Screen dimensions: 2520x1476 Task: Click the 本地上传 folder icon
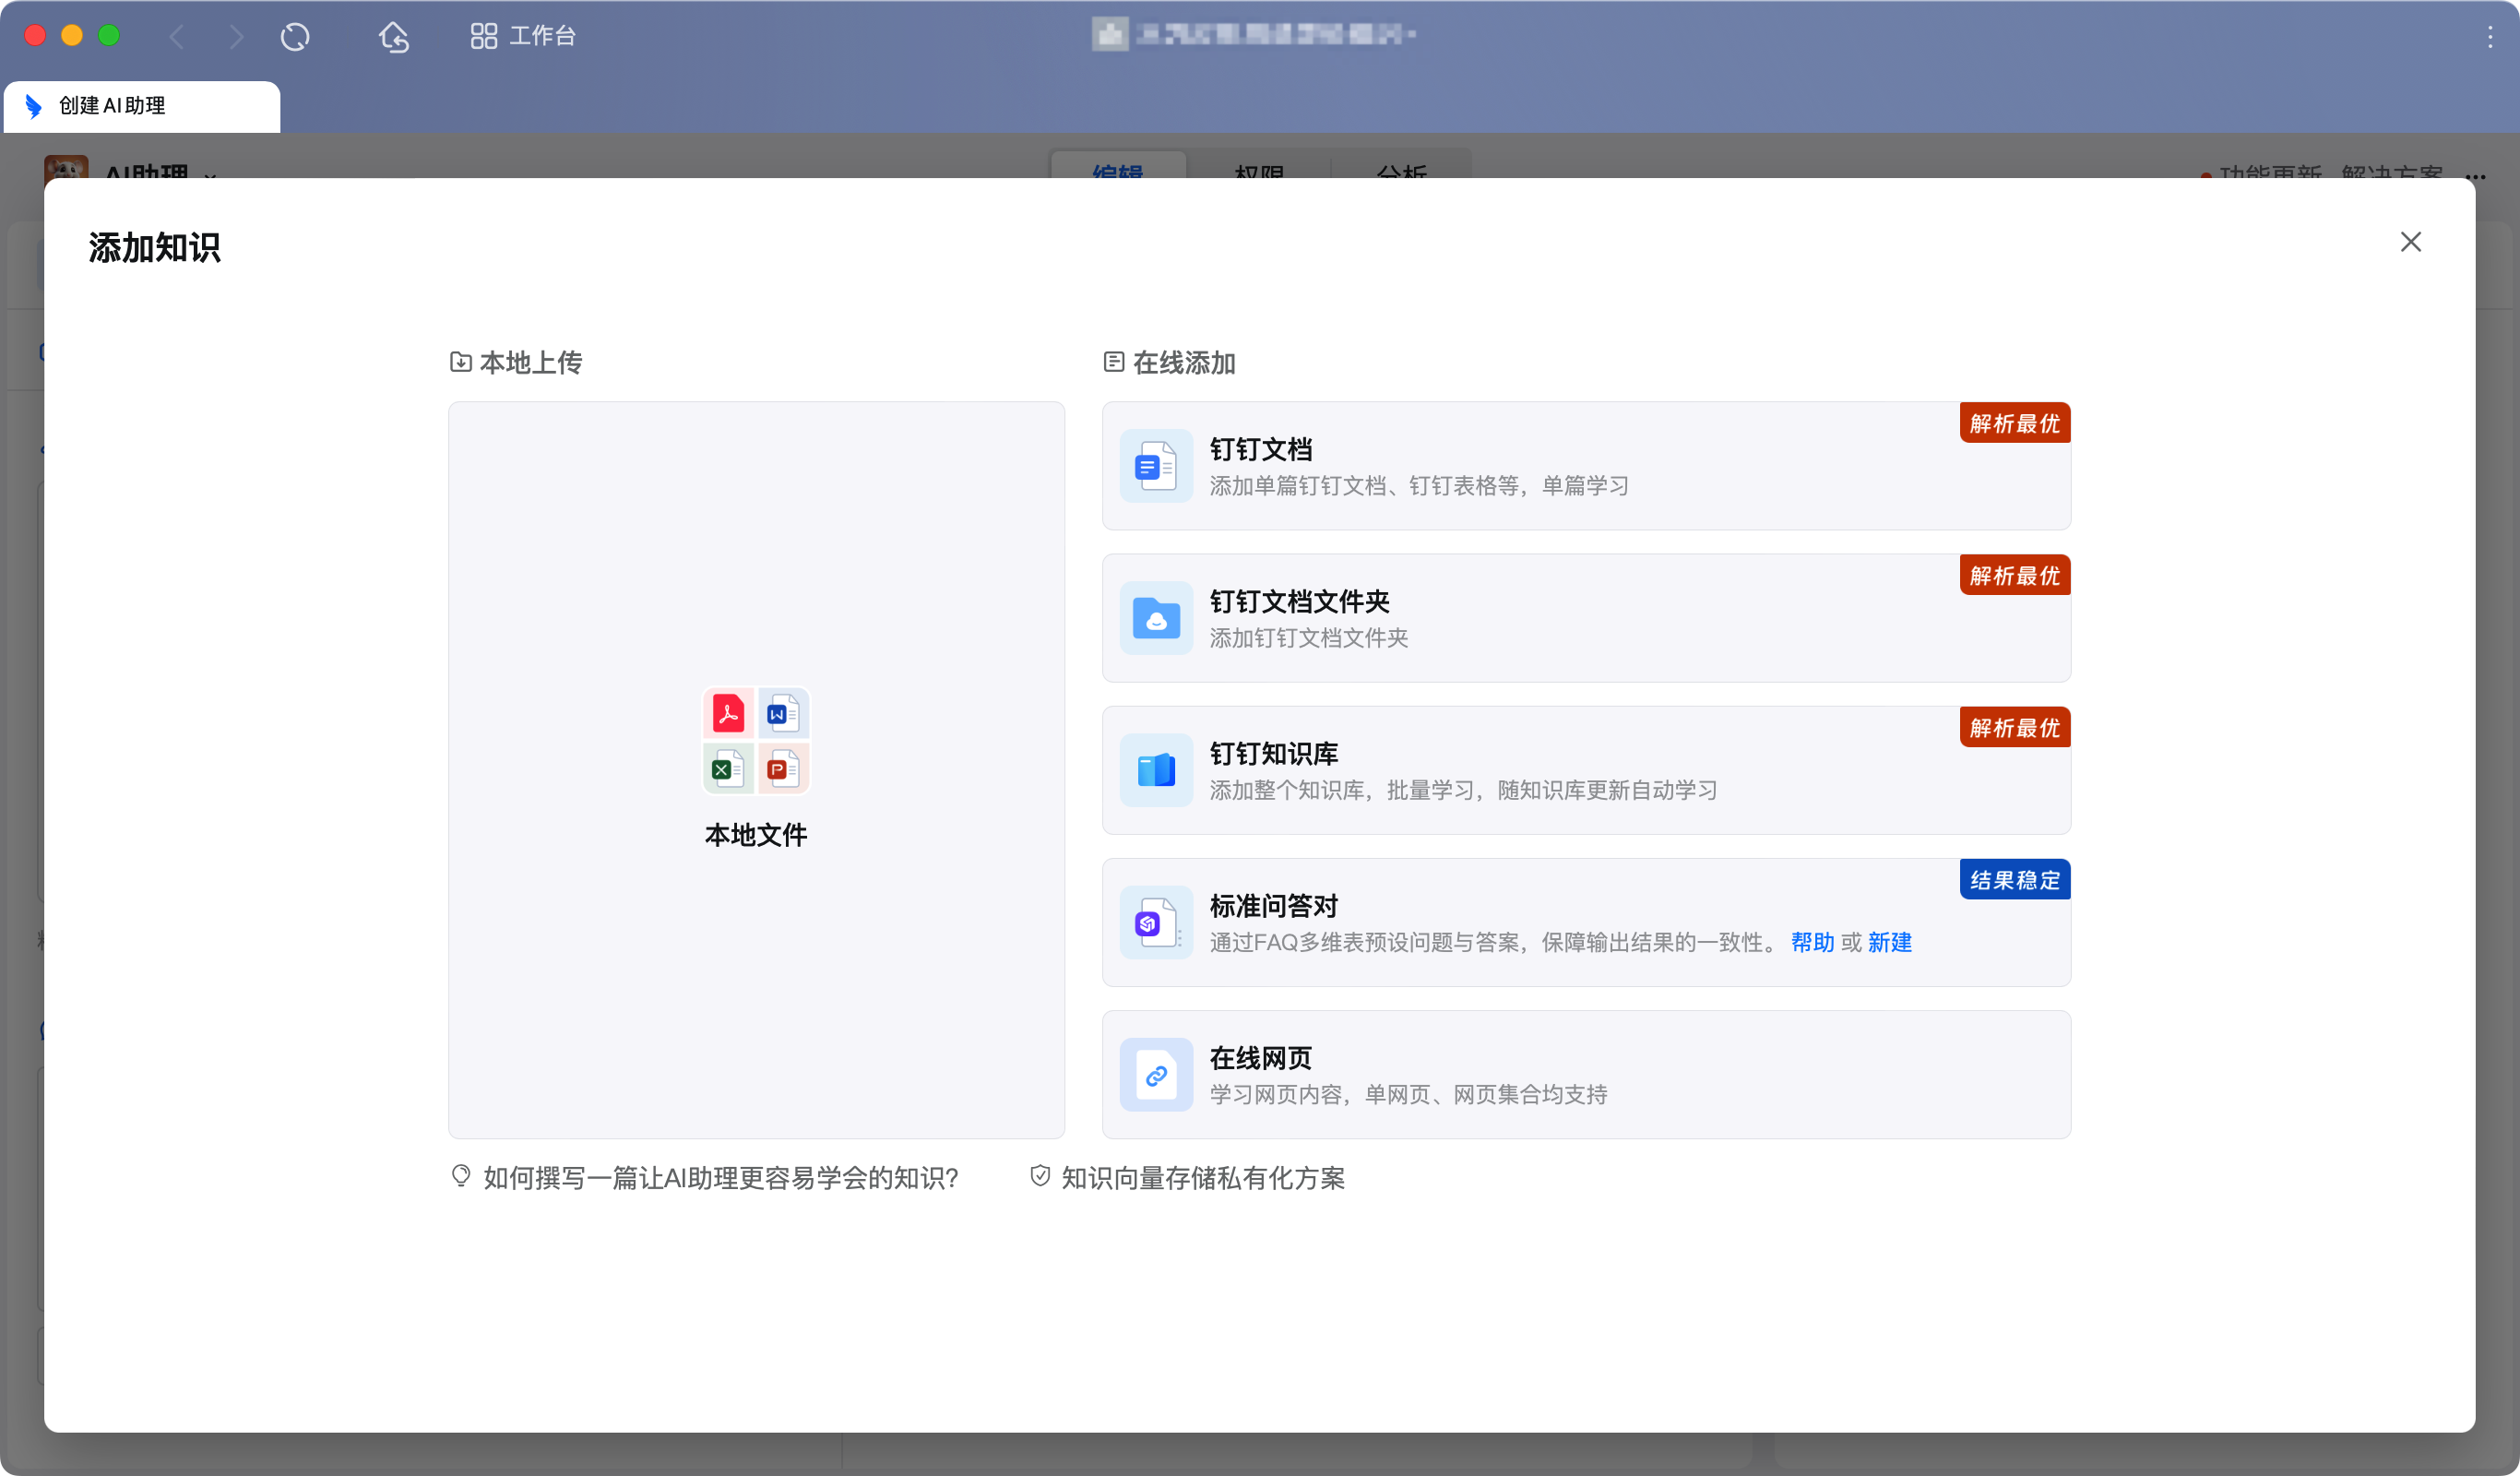461,362
